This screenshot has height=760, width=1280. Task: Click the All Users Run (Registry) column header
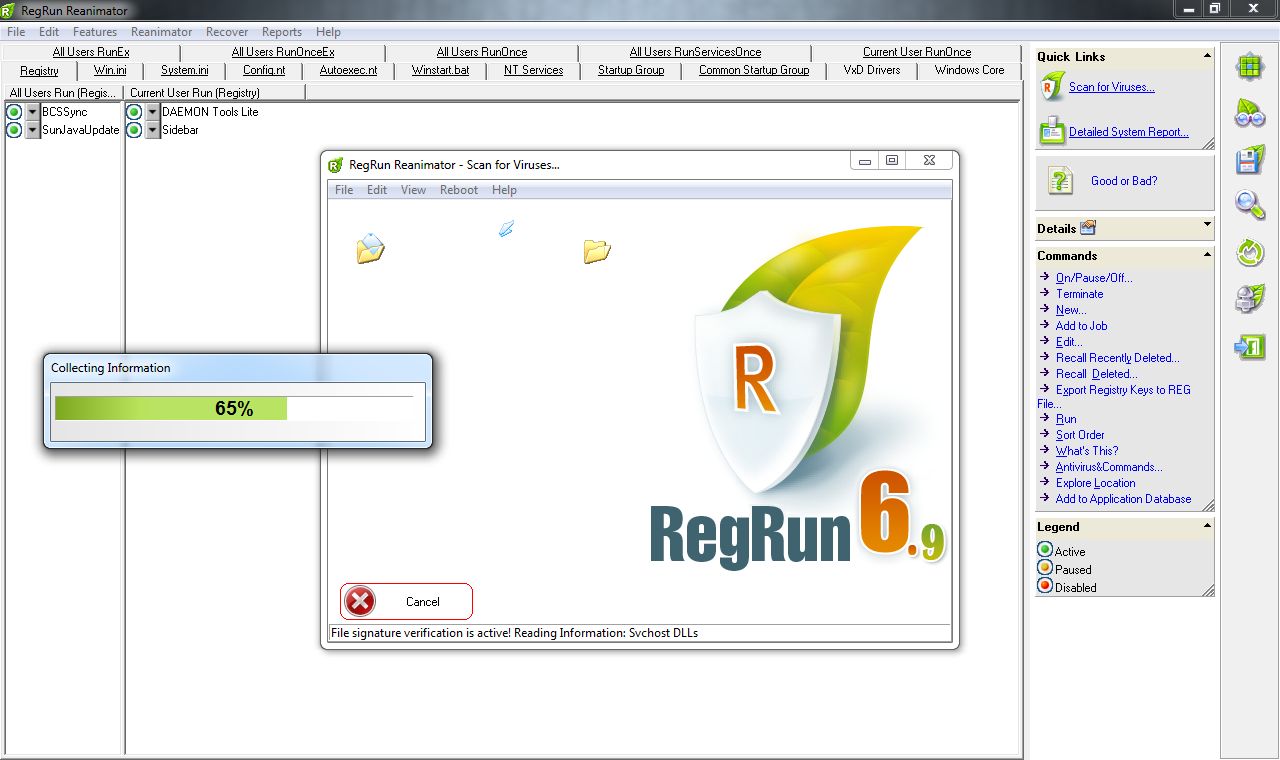pos(63,92)
